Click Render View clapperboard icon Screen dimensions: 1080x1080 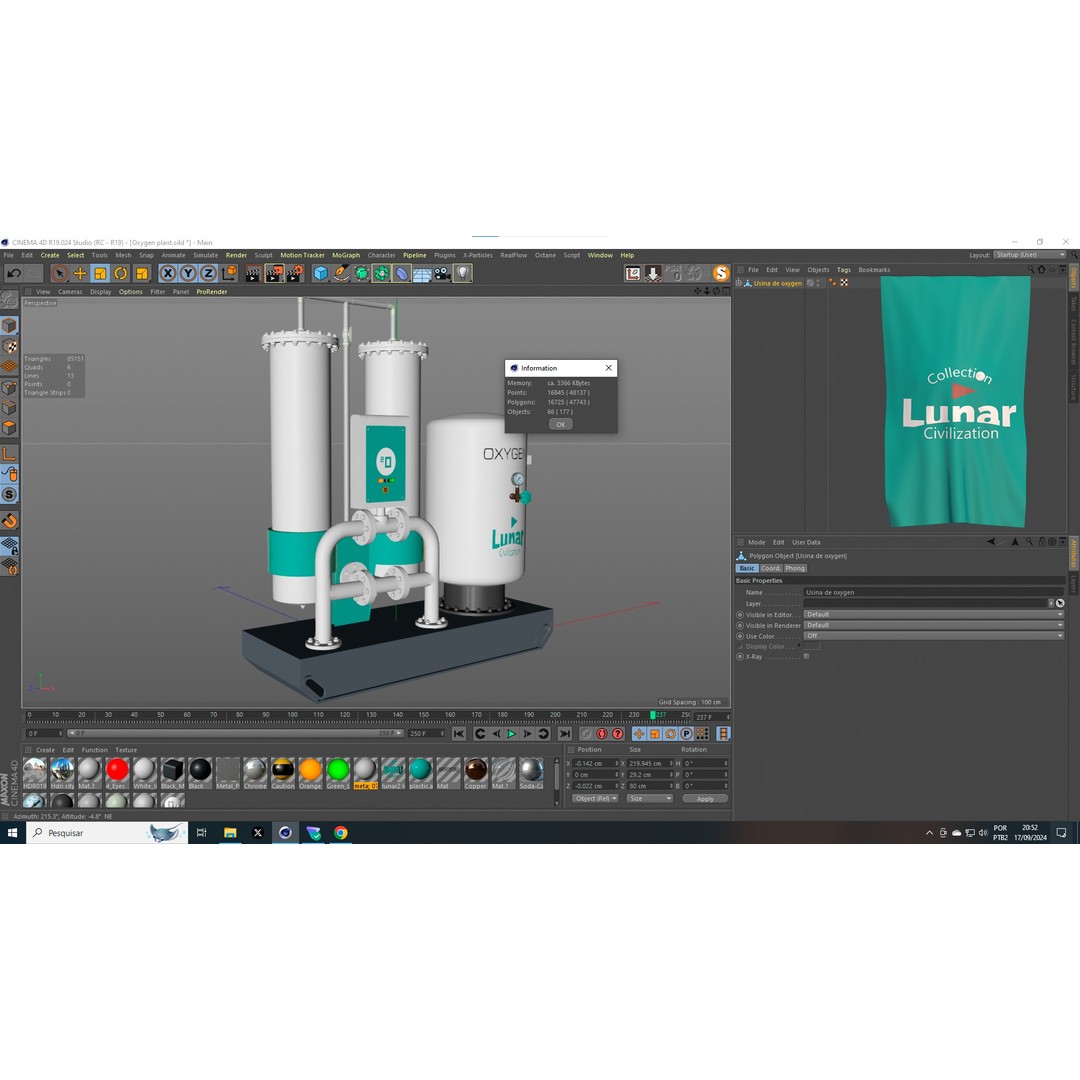pyautogui.click(x=253, y=273)
